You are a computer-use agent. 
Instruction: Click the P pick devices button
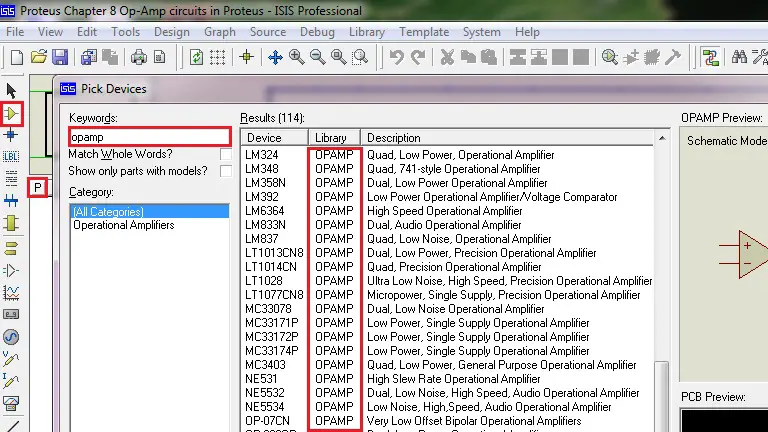[x=37, y=188]
